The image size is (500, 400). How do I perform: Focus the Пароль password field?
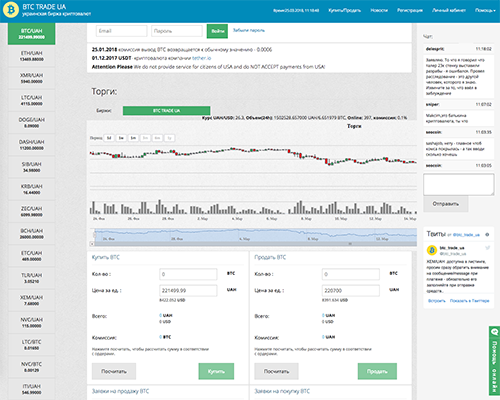[177, 31]
